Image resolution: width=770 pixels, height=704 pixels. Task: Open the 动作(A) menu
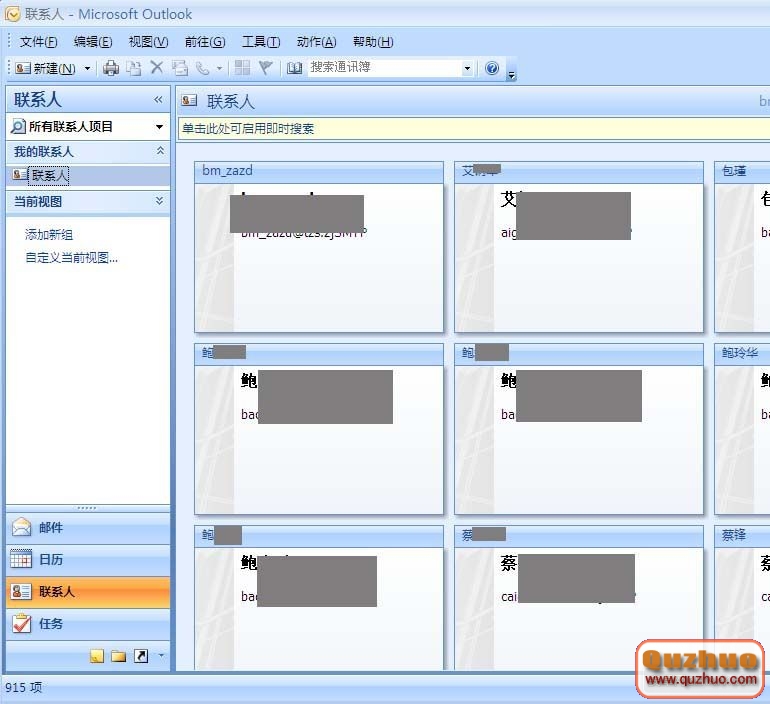(316, 42)
